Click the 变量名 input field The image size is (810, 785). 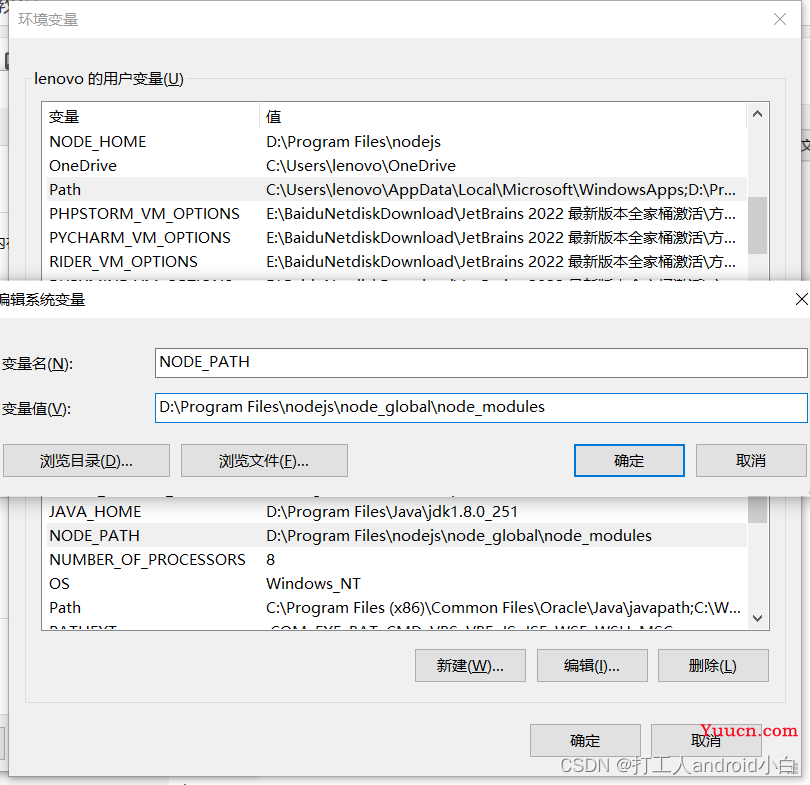click(x=481, y=363)
